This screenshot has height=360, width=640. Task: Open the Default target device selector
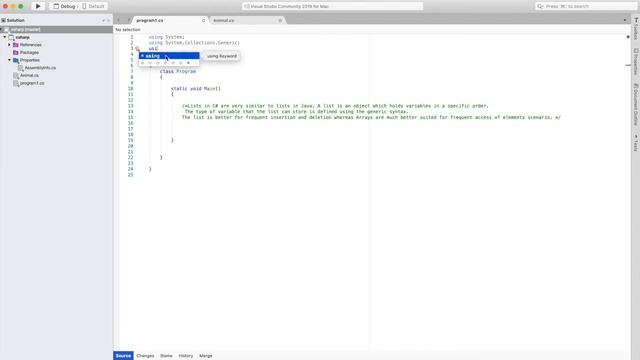93,7
